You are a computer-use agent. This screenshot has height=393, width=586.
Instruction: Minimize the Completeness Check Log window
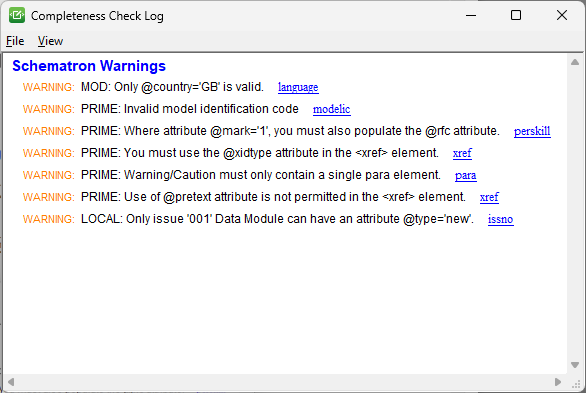(x=471, y=15)
